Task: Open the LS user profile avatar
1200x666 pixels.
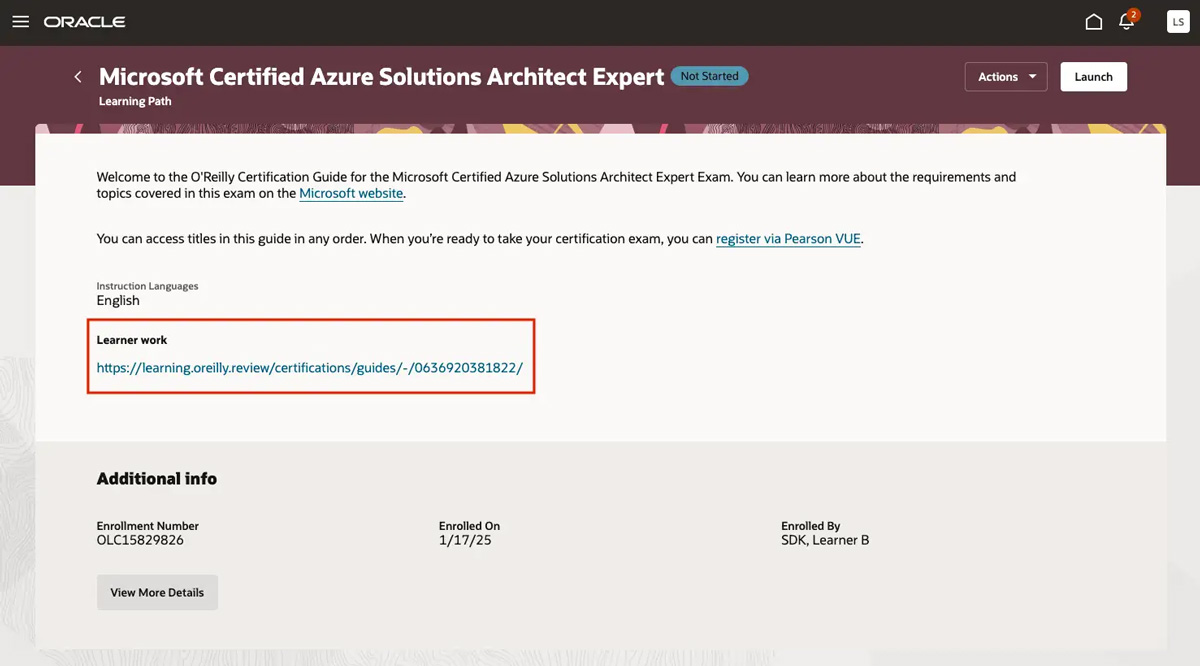Action: [x=1177, y=22]
